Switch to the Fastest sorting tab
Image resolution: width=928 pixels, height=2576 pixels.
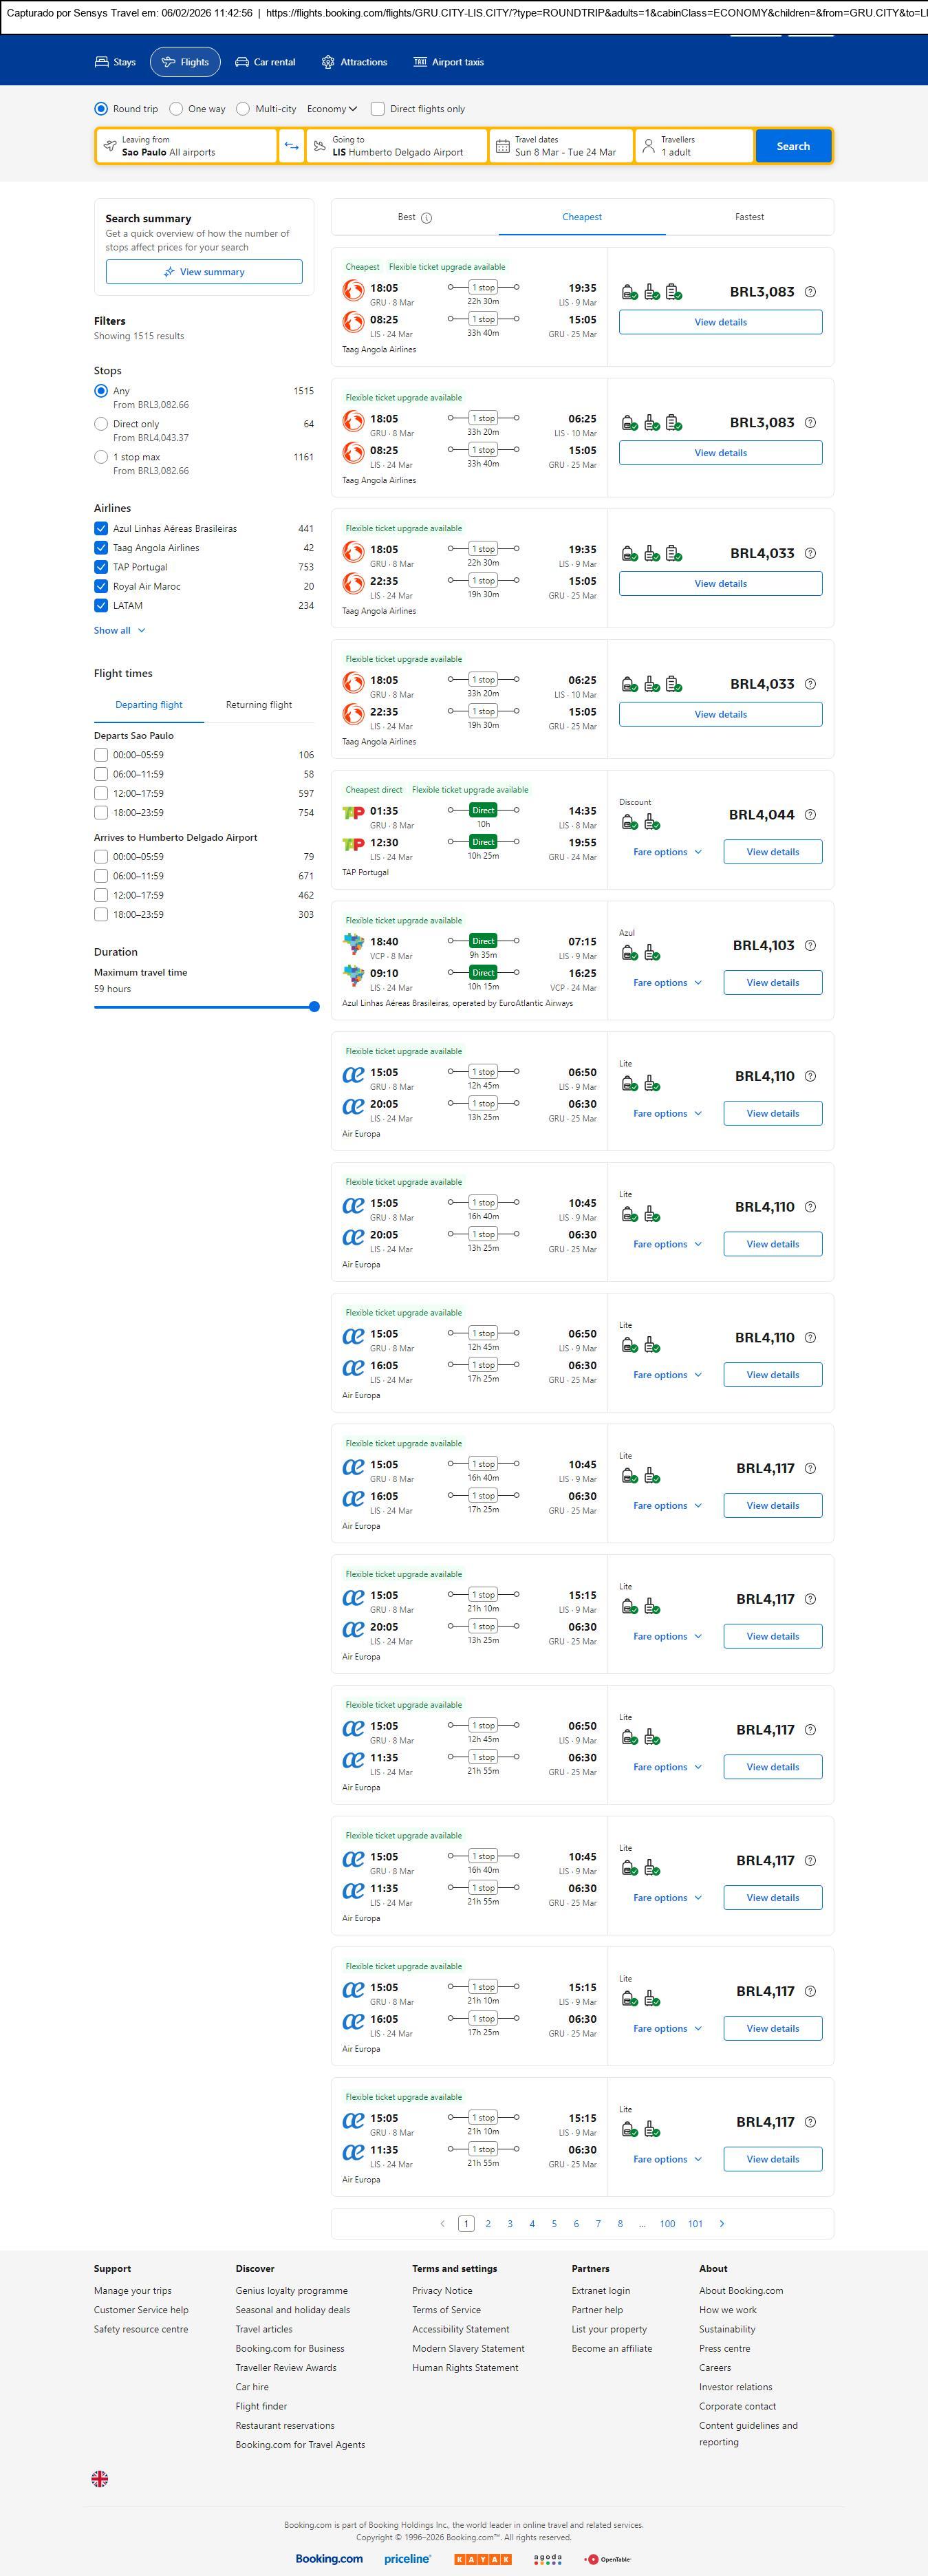click(749, 217)
